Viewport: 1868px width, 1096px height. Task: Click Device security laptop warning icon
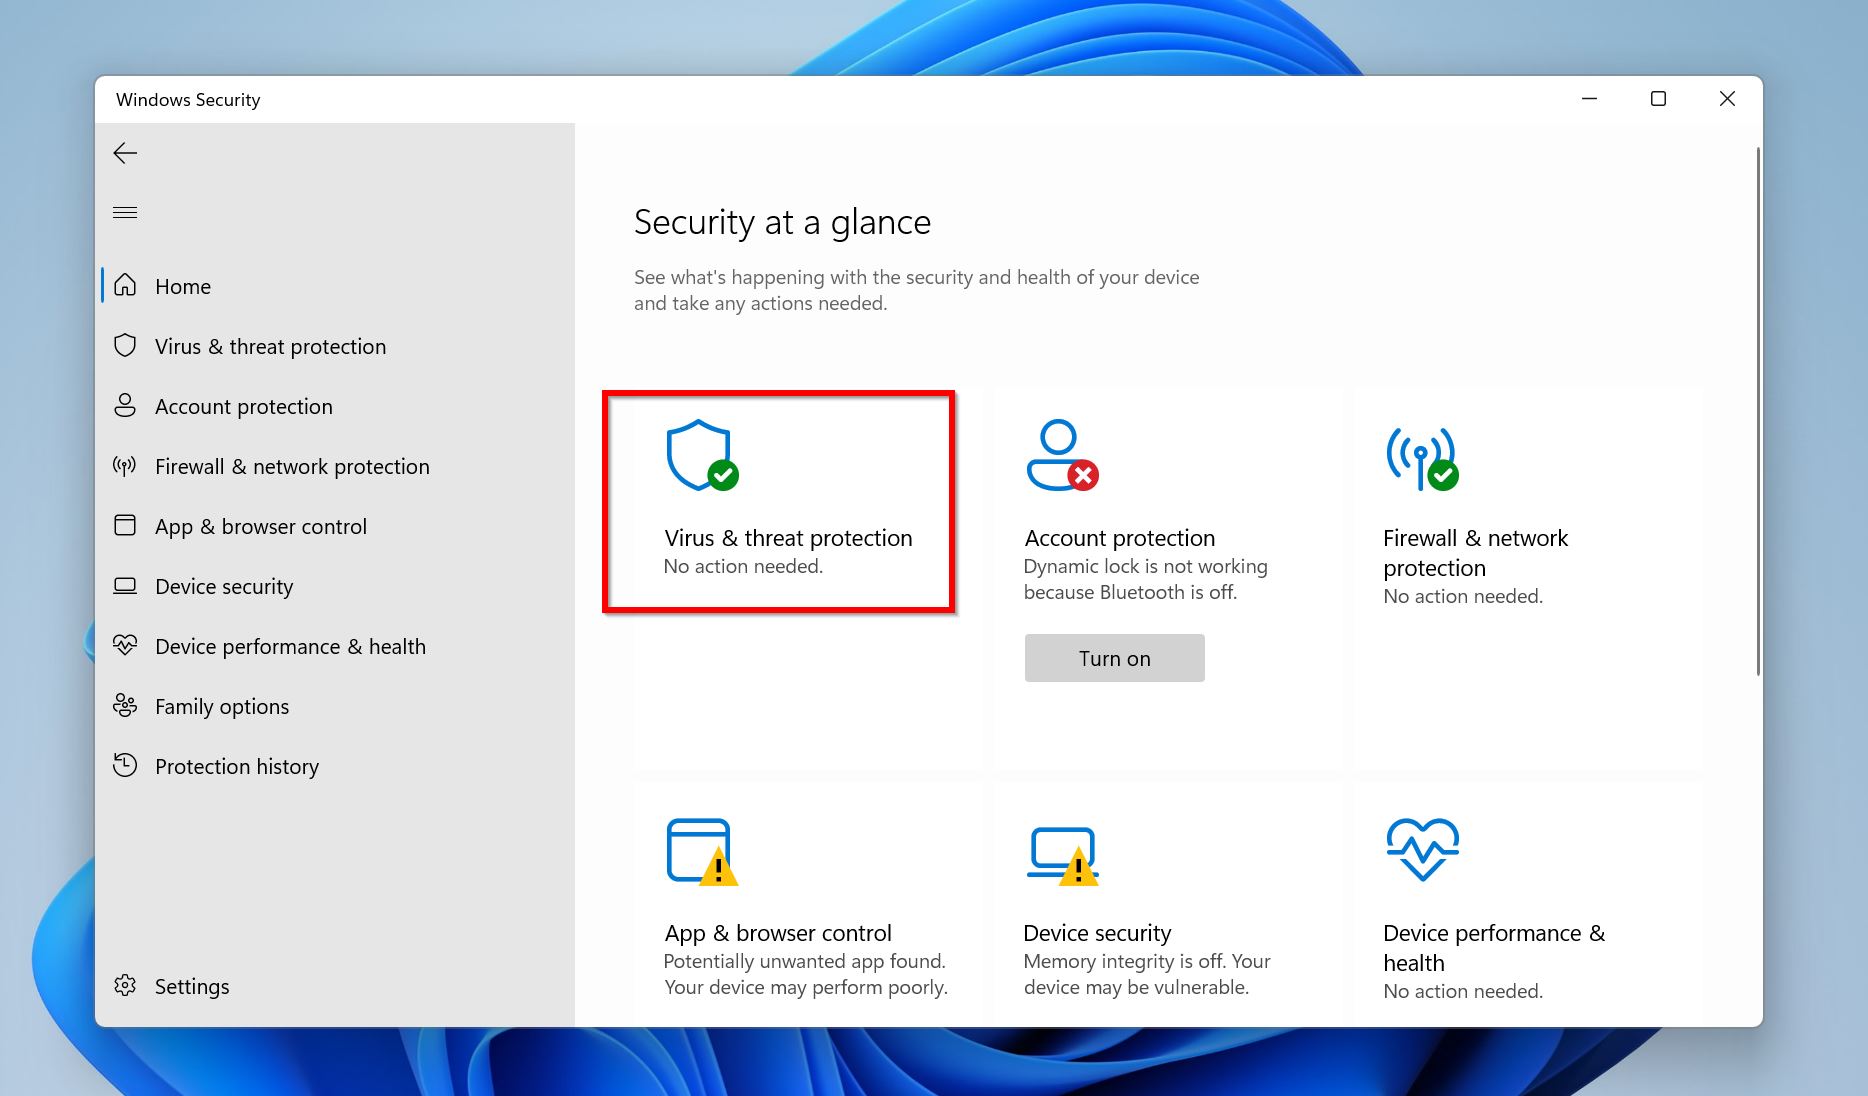tap(1062, 856)
